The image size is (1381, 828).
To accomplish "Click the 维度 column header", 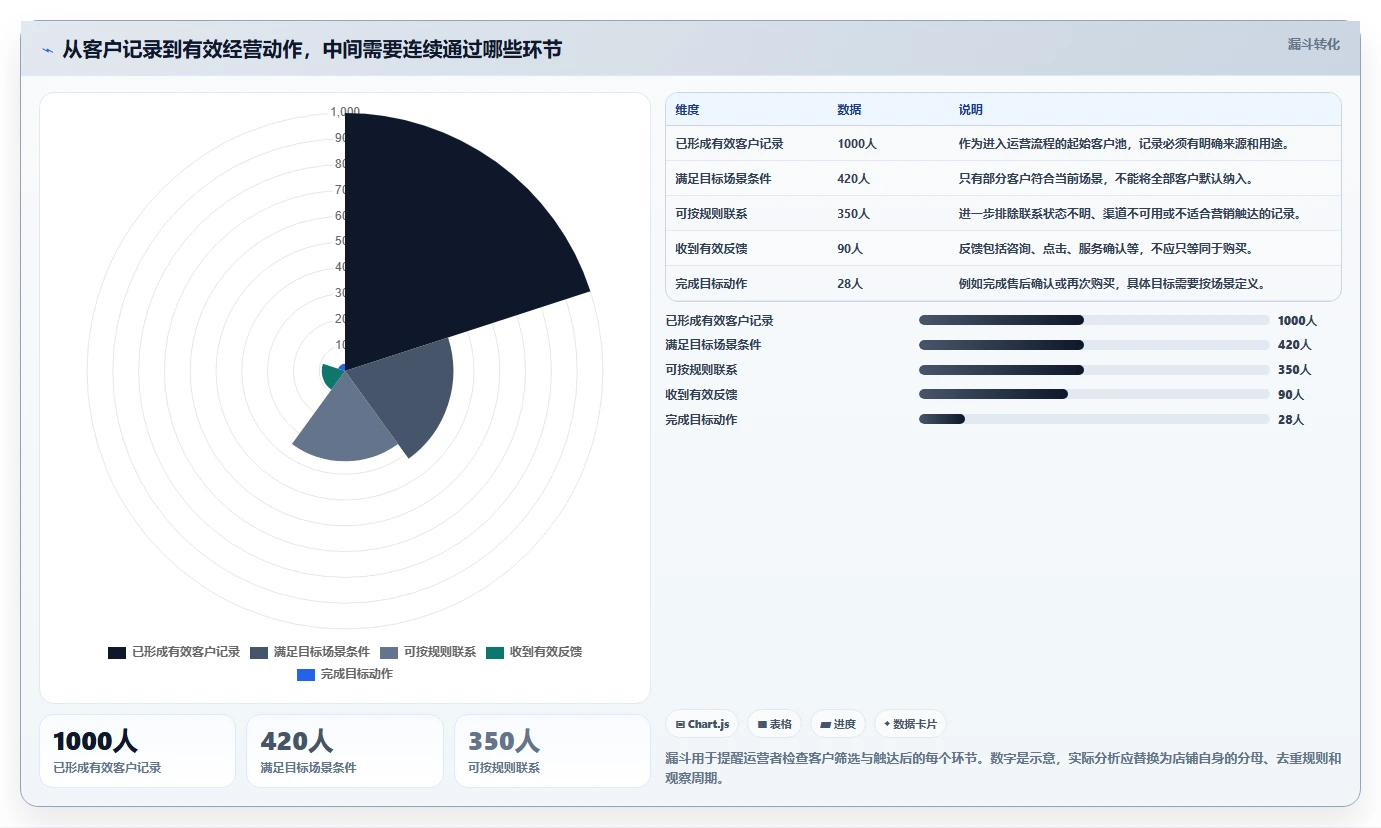I will pyautogui.click(x=688, y=110).
